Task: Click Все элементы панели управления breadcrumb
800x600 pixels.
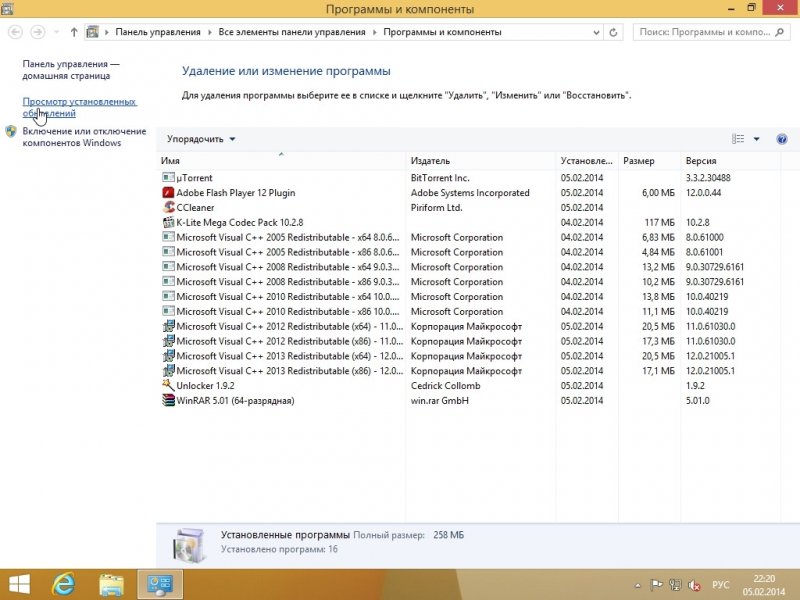Action: coord(292,32)
